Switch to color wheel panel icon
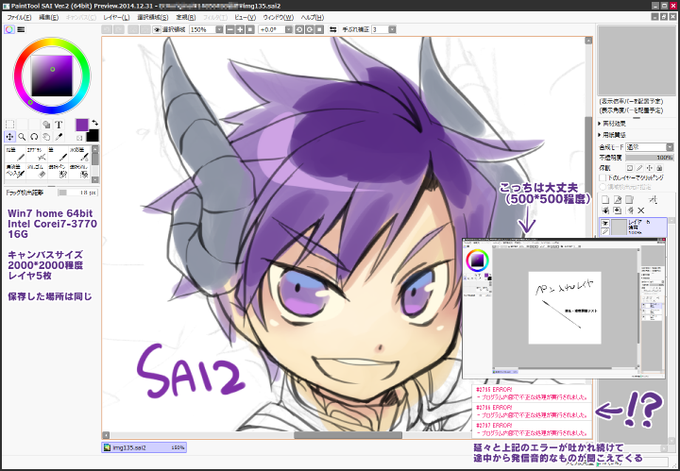680x471 pixels. pos(10,29)
